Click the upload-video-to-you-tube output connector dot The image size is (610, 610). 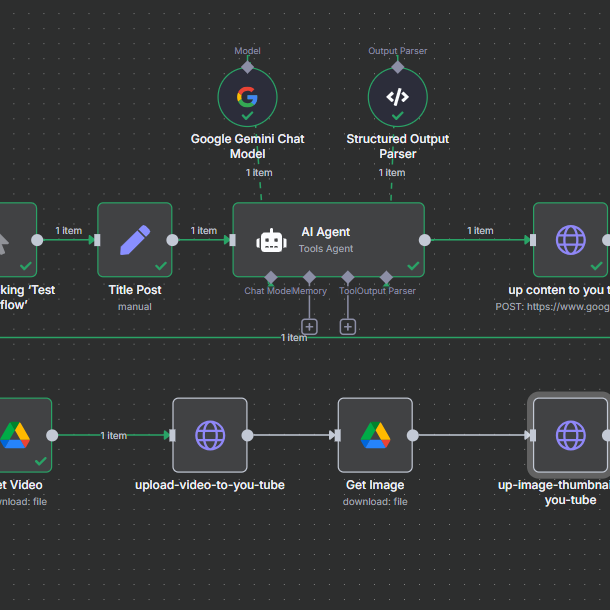click(247, 435)
